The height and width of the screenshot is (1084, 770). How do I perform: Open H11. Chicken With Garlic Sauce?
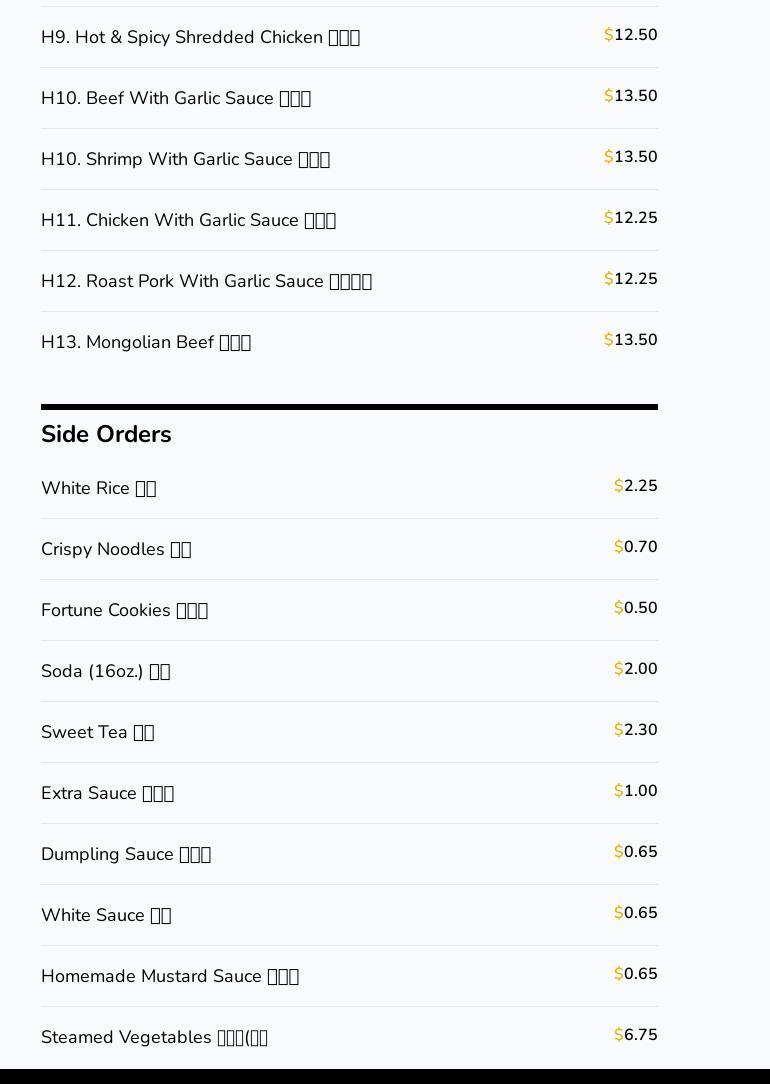tap(188, 220)
